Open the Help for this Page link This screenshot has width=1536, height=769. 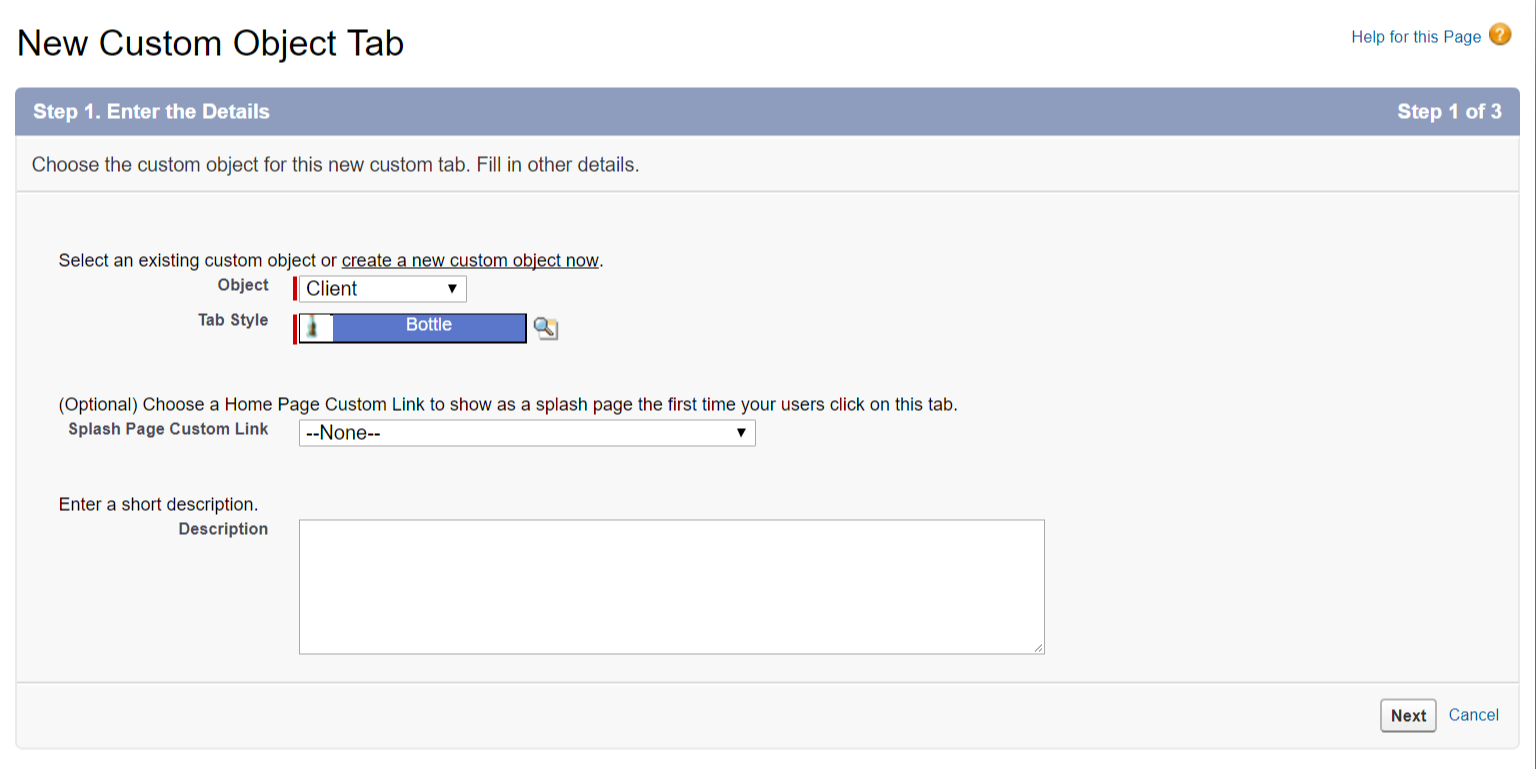[x=1415, y=36]
